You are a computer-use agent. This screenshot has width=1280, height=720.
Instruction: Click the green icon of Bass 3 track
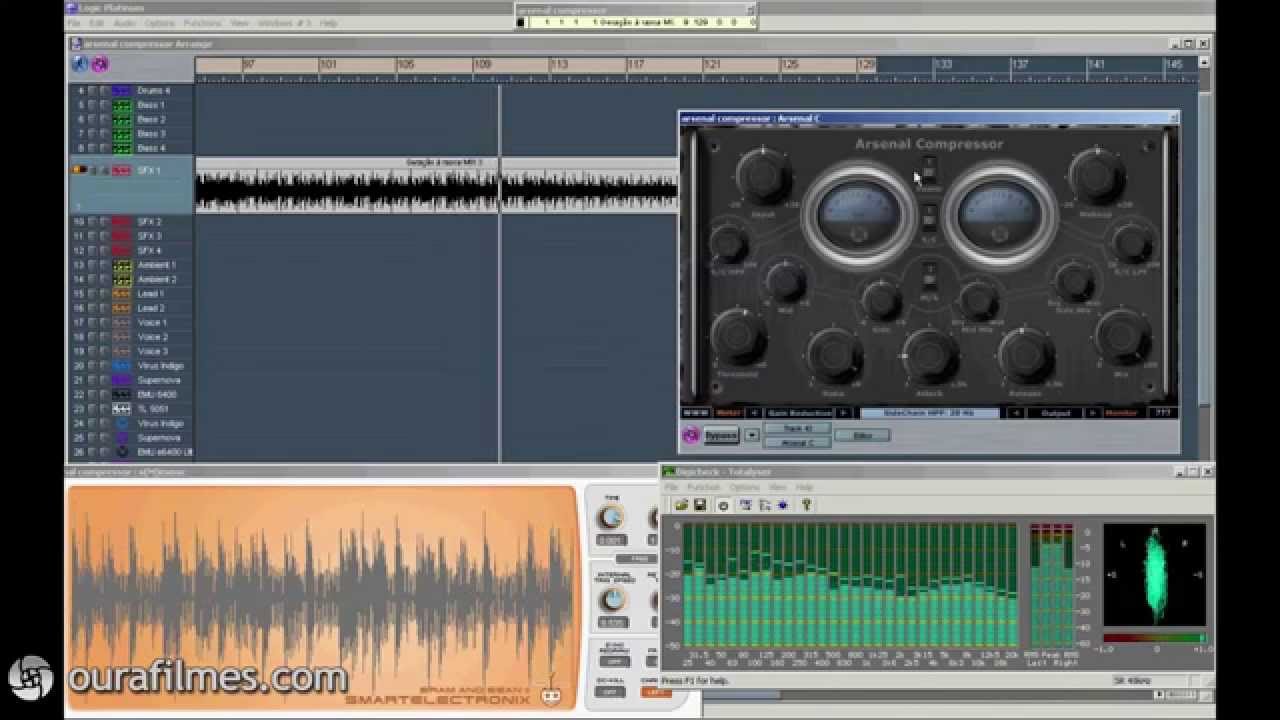pyautogui.click(x=122, y=134)
